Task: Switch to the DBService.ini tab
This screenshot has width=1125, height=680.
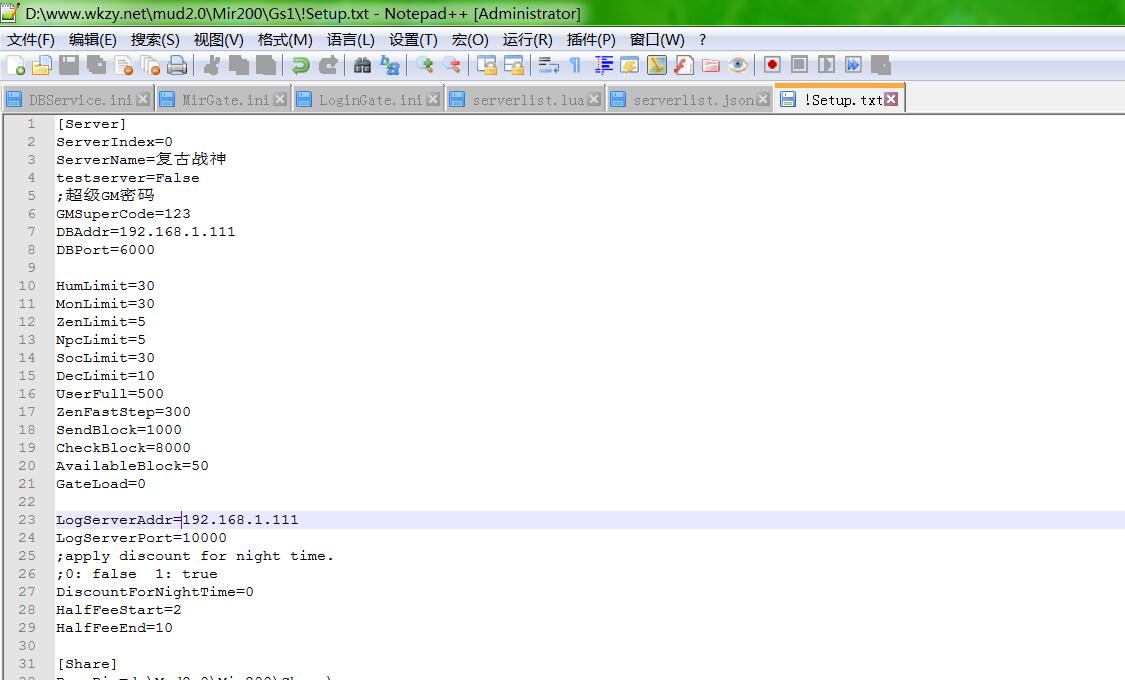Action: tap(80, 100)
